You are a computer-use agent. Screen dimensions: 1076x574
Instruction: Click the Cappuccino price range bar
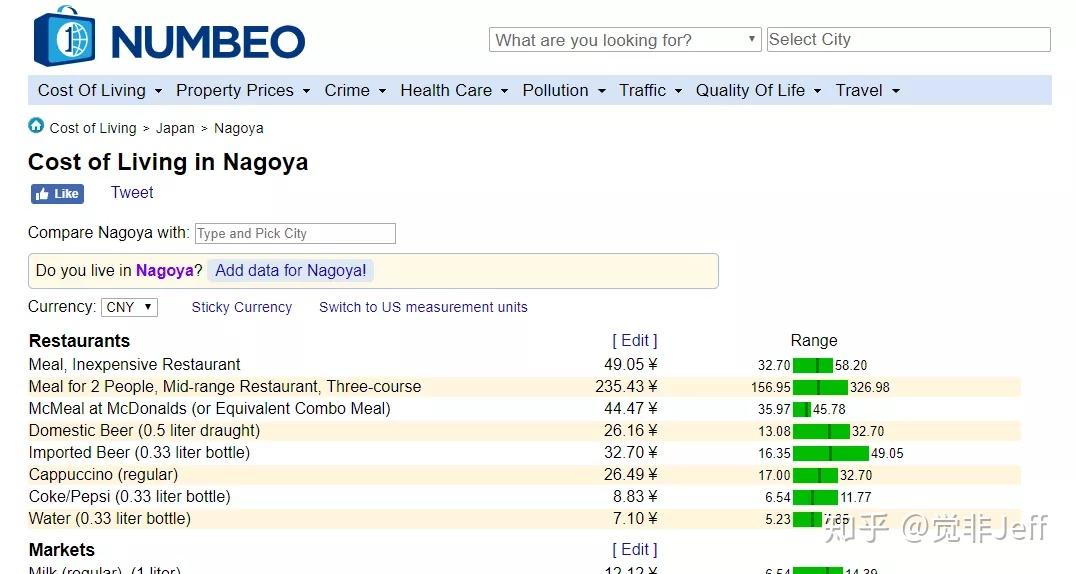point(815,475)
